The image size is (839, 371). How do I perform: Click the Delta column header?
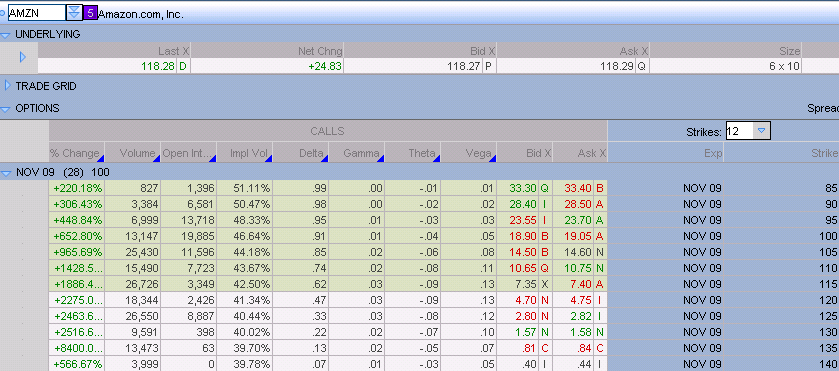pyautogui.click(x=301, y=154)
